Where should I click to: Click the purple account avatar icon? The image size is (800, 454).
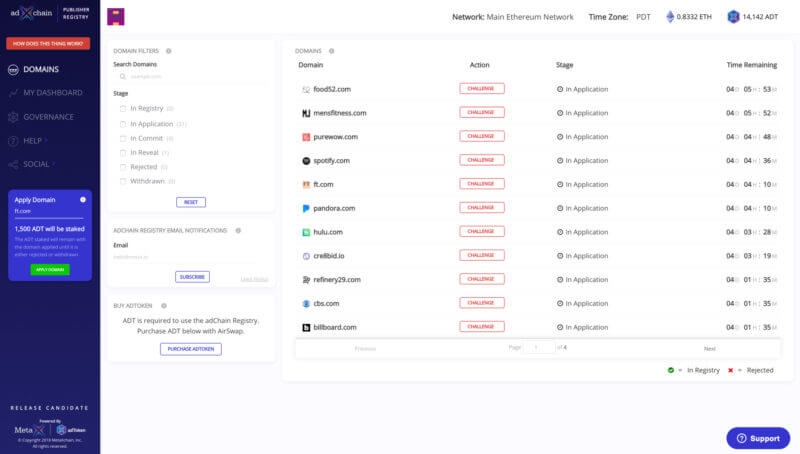point(116,17)
